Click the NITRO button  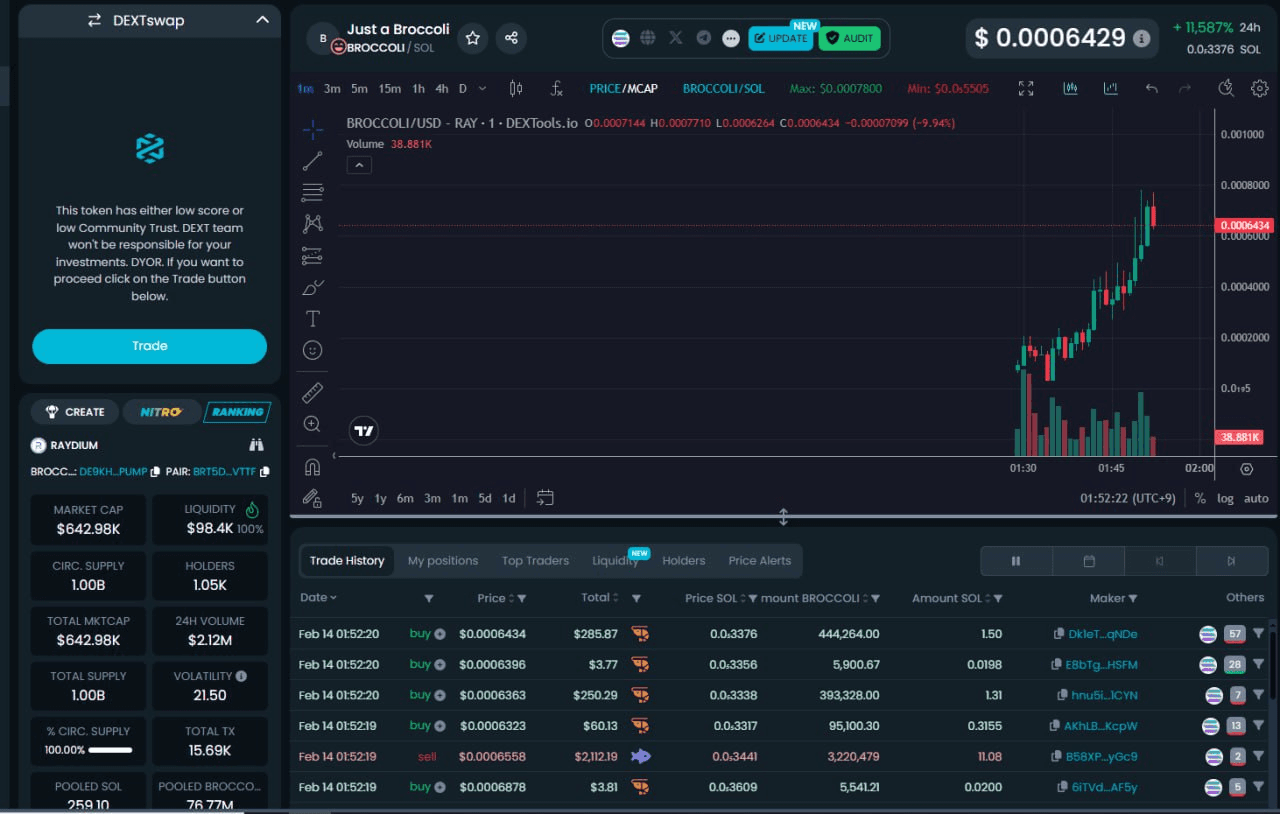160,412
